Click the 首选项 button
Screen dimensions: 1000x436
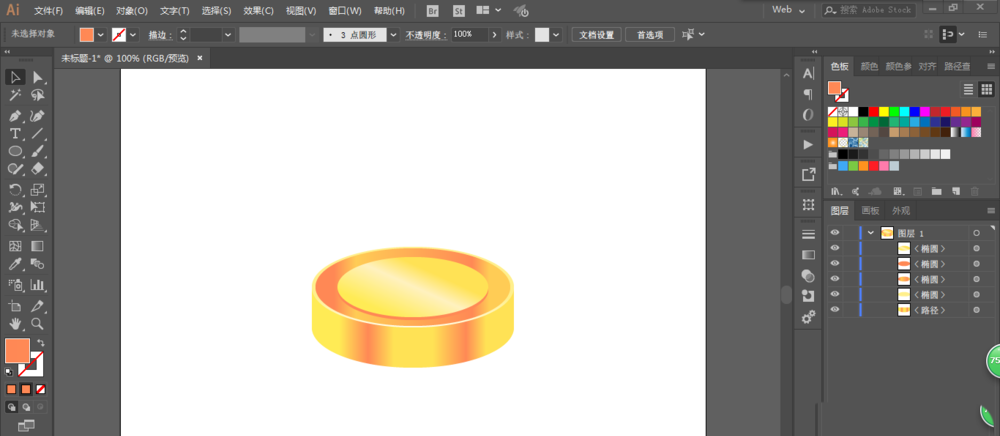[x=649, y=34]
